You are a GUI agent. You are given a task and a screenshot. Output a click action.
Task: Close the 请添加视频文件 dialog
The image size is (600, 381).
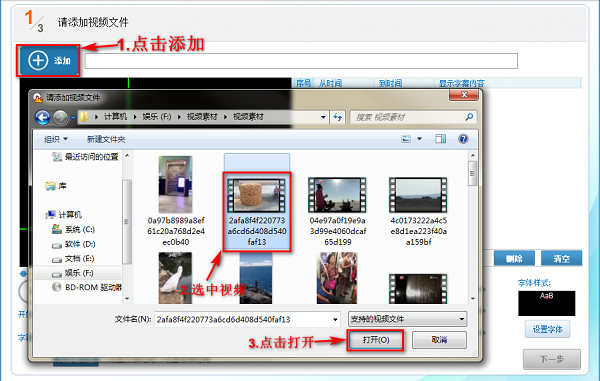click(464, 95)
